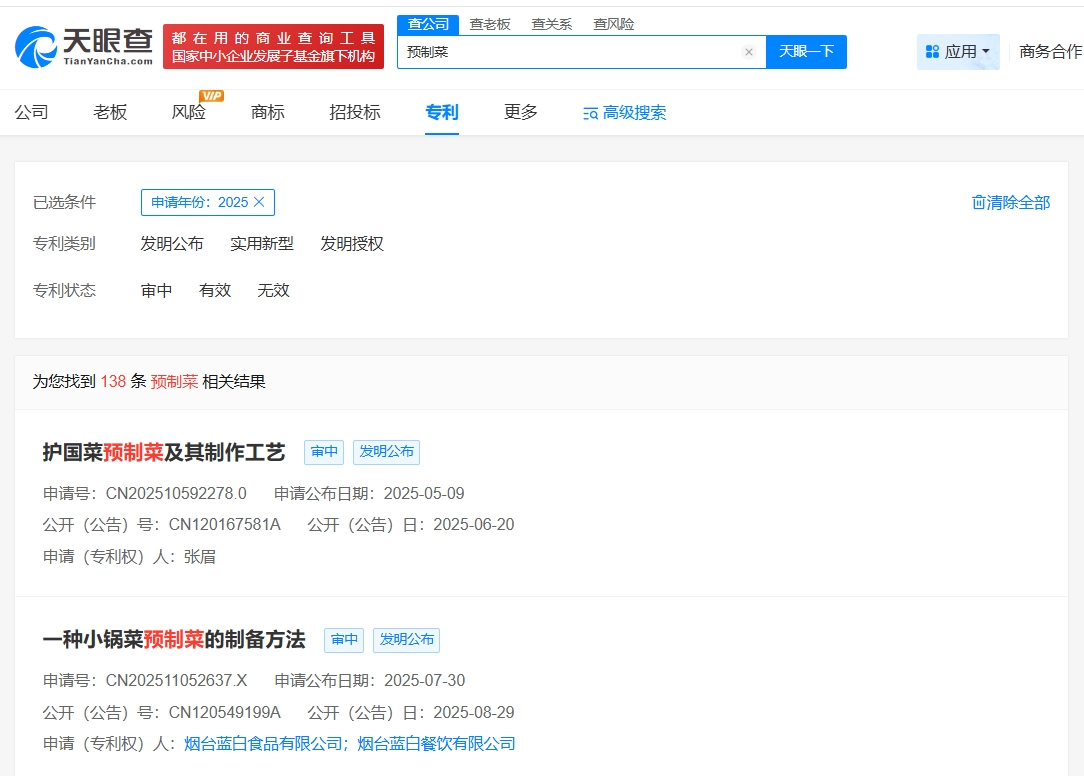Click in the search input field
This screenshot has width=1084, height=776.
pos(570,52)
